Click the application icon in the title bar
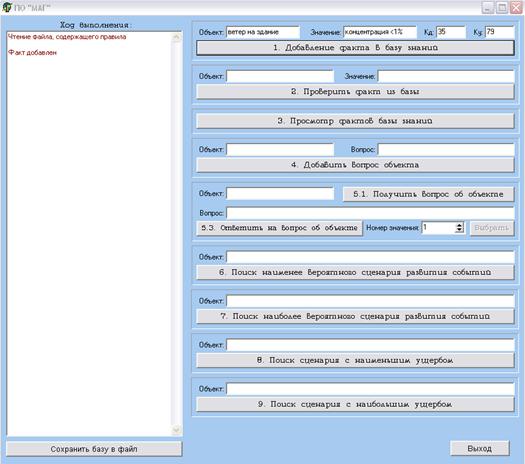Viewport: 525px width, 464px height. point(7,7)
